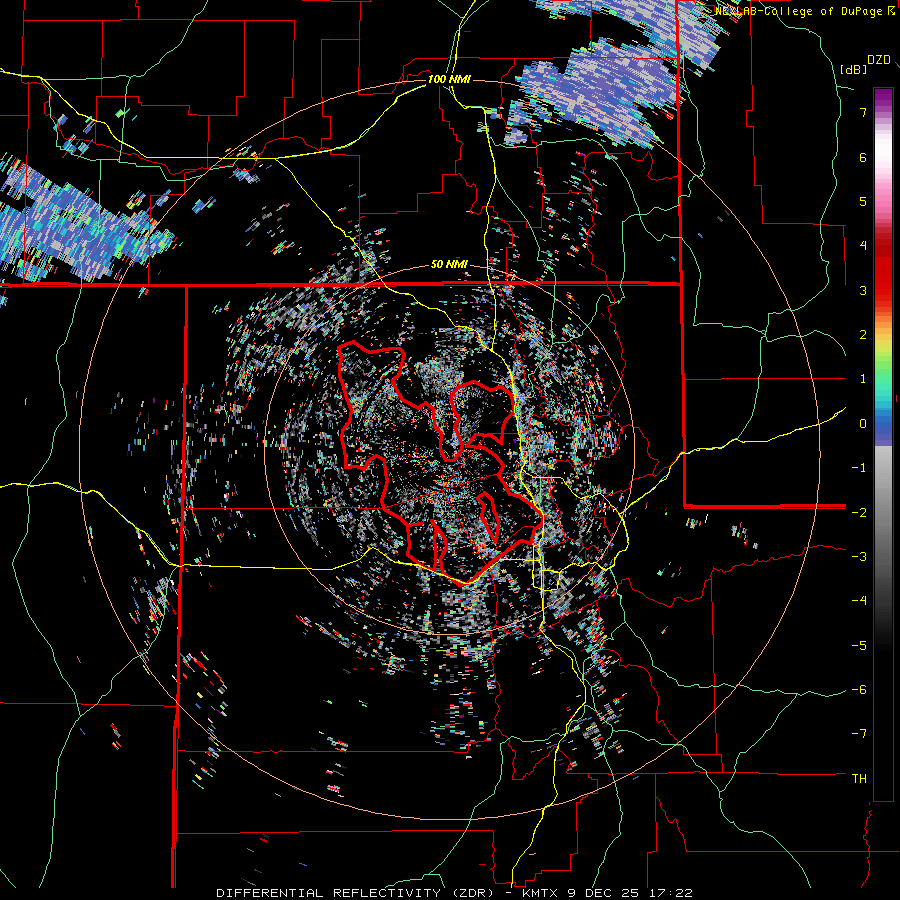The width and height of the screenshot is (900, 900).
Task: Click the "50 NMI" range ring label
Action: [x=449, y=265]
